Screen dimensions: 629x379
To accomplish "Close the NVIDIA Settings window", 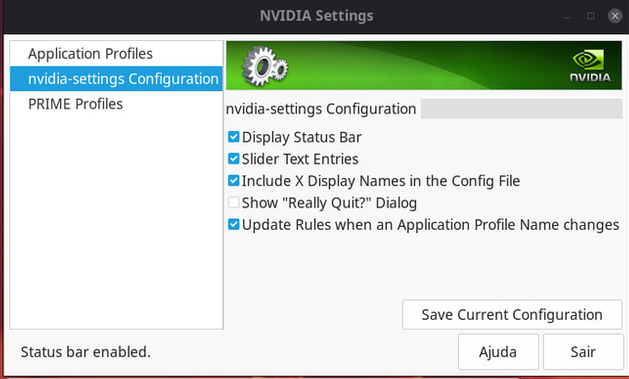I will 615,16.
